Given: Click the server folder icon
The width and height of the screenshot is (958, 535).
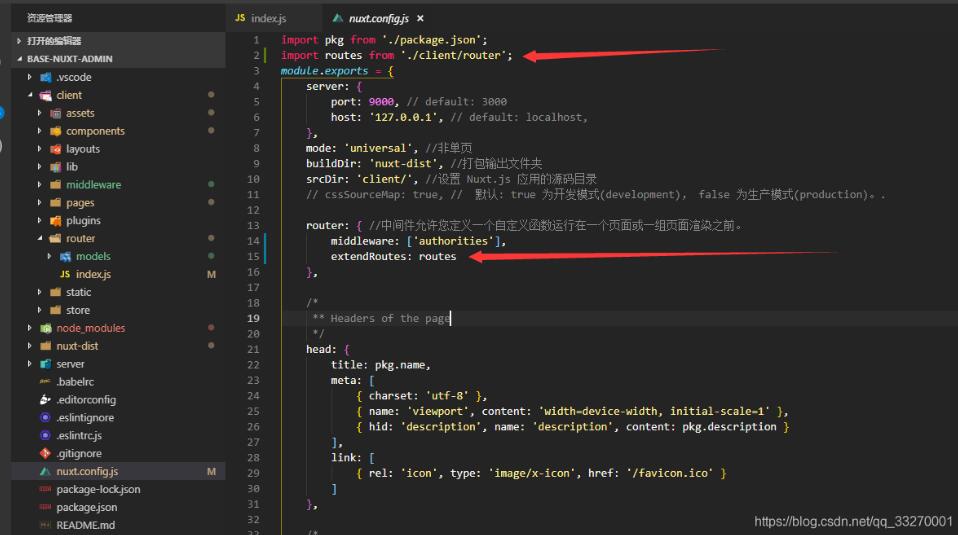Looking at the screenshot, I should click(x=46, y=363).
